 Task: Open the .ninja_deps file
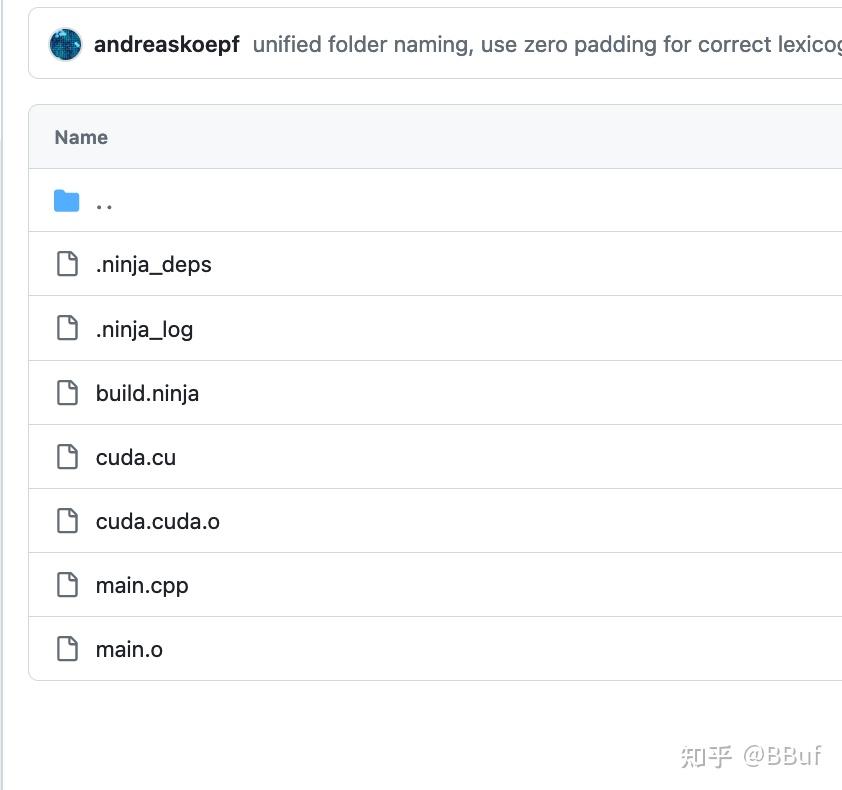coord(154,264)
